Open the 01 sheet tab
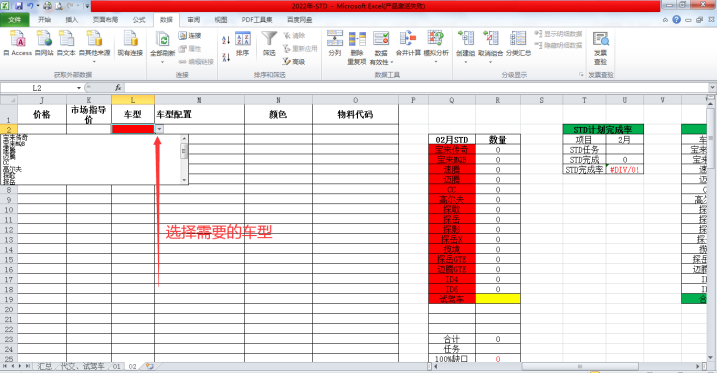The image size is (718, 374). coord(117,367)
